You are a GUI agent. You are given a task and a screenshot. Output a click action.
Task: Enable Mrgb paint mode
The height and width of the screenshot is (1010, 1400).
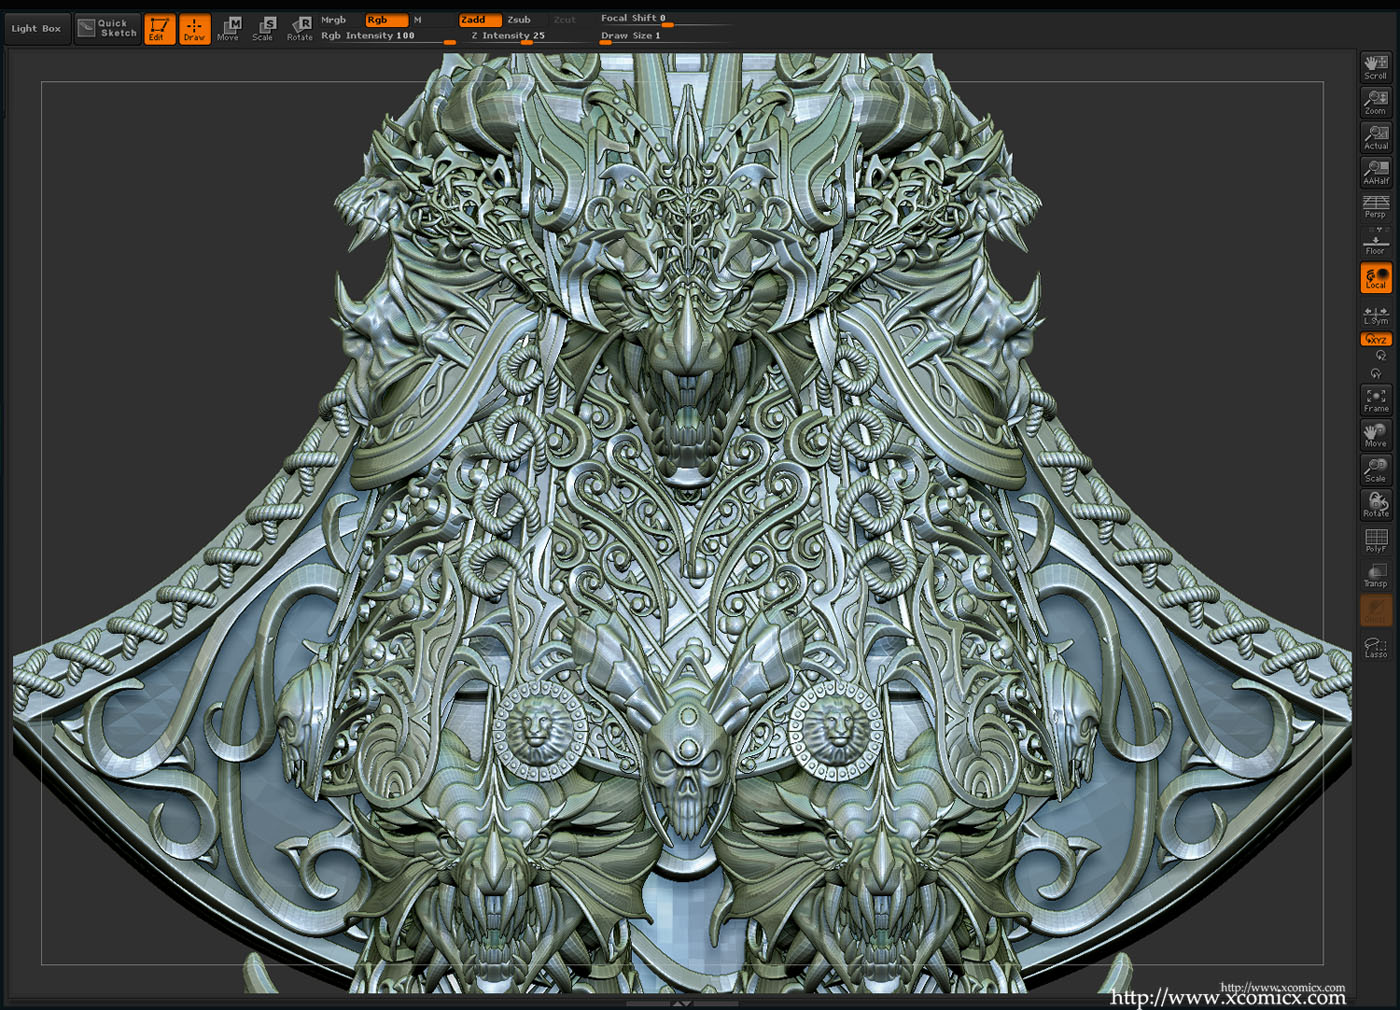[334, 20]
